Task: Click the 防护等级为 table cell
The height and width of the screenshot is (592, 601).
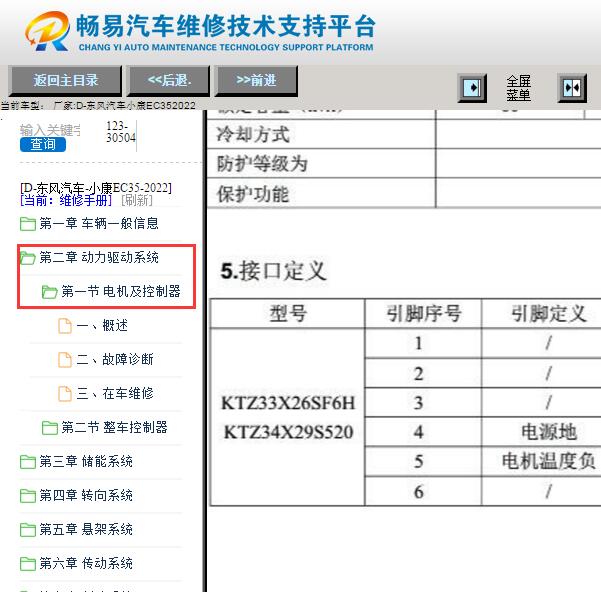Action: pyautogui.click(x=321, y=164)
